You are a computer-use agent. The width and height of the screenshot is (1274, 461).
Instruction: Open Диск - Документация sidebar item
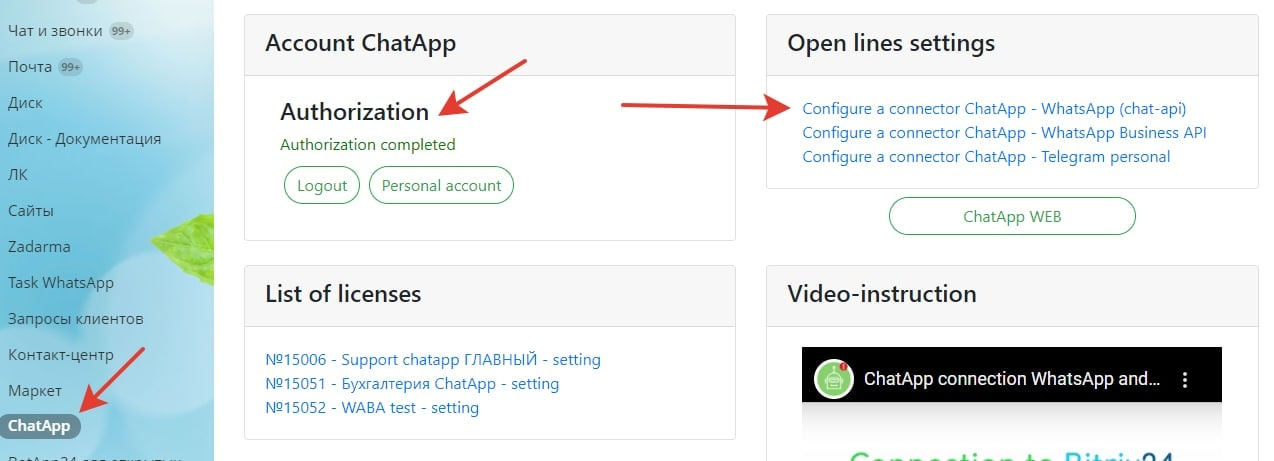(x=84, y=139)
